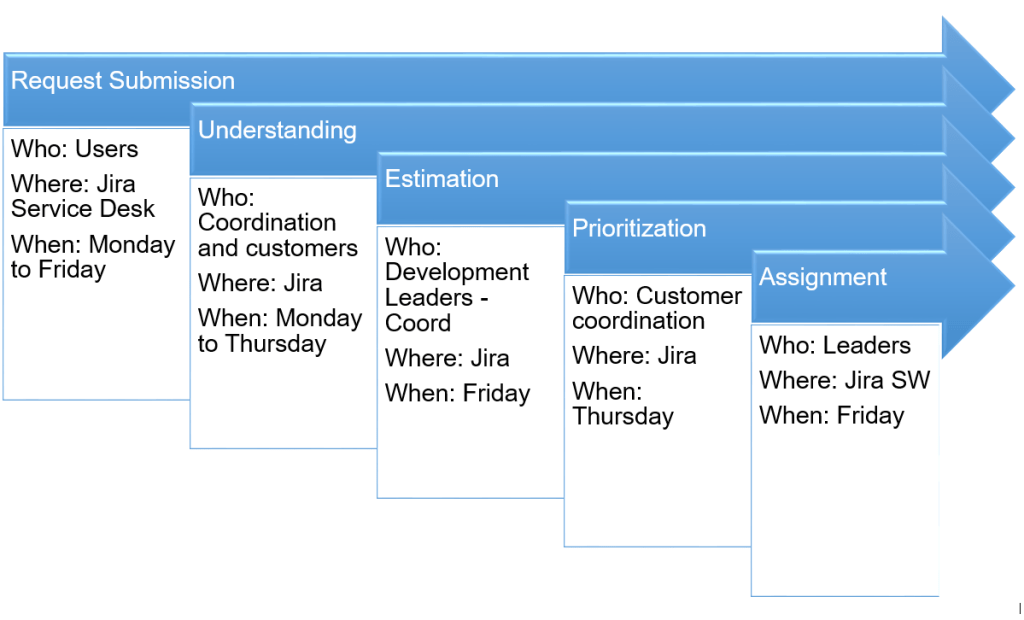The image size is (1024, 620).
Task: Click "When: Monday to Thursday" text
Action: click(x=279, y=331)
